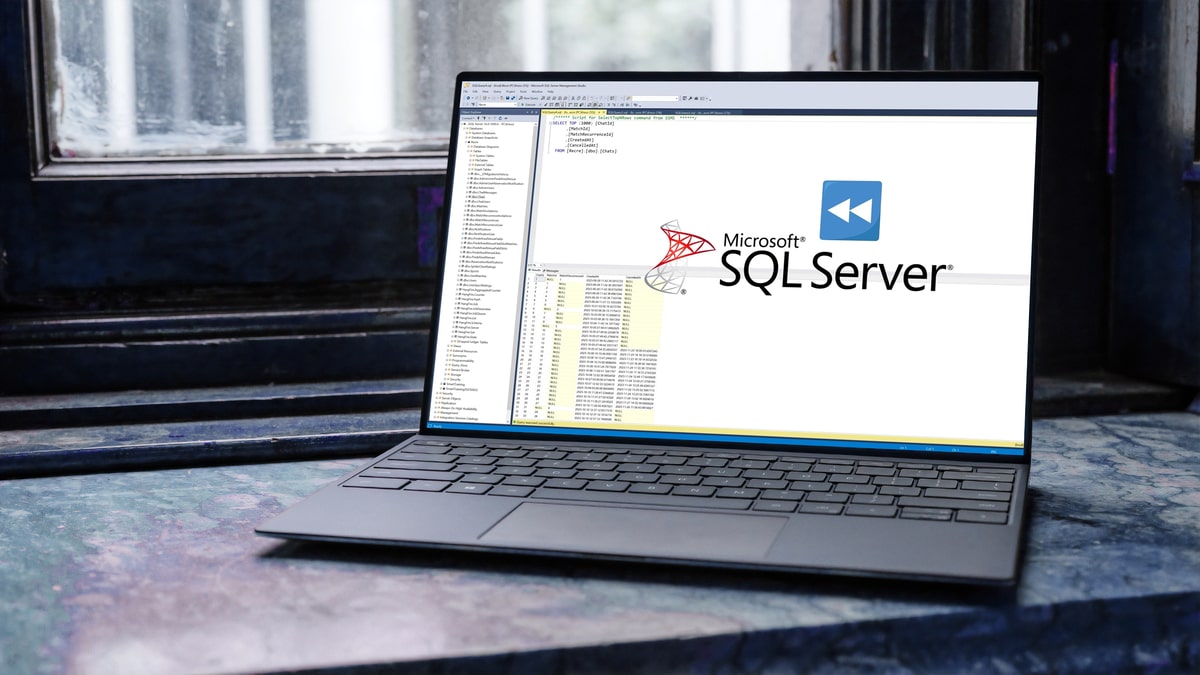The width and height of the screenshot is (1200, 675).
Task: Expand the Synonyms folder
Action: (447, 356)
